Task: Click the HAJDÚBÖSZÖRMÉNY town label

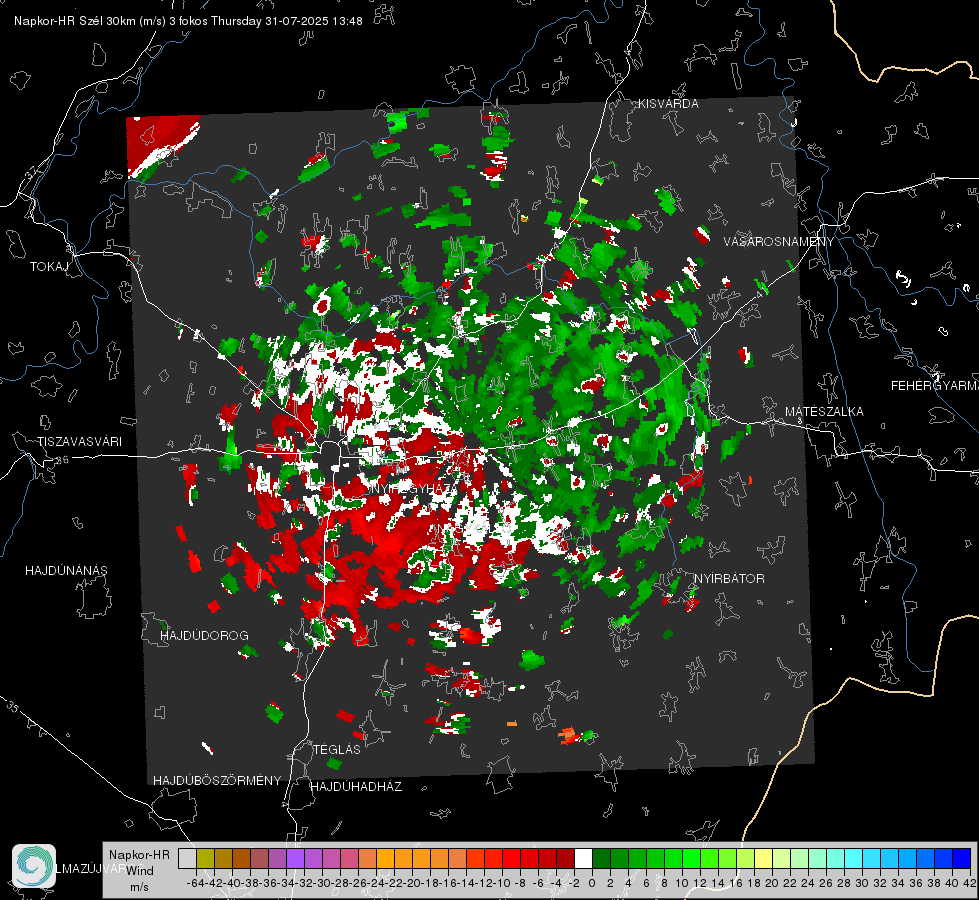Action: pos(217,781)
